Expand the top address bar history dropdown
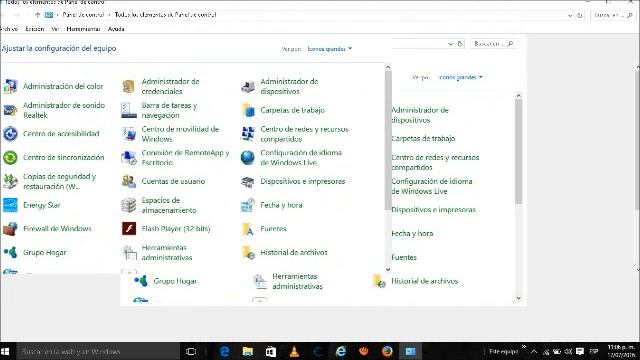 coord(570,16)
